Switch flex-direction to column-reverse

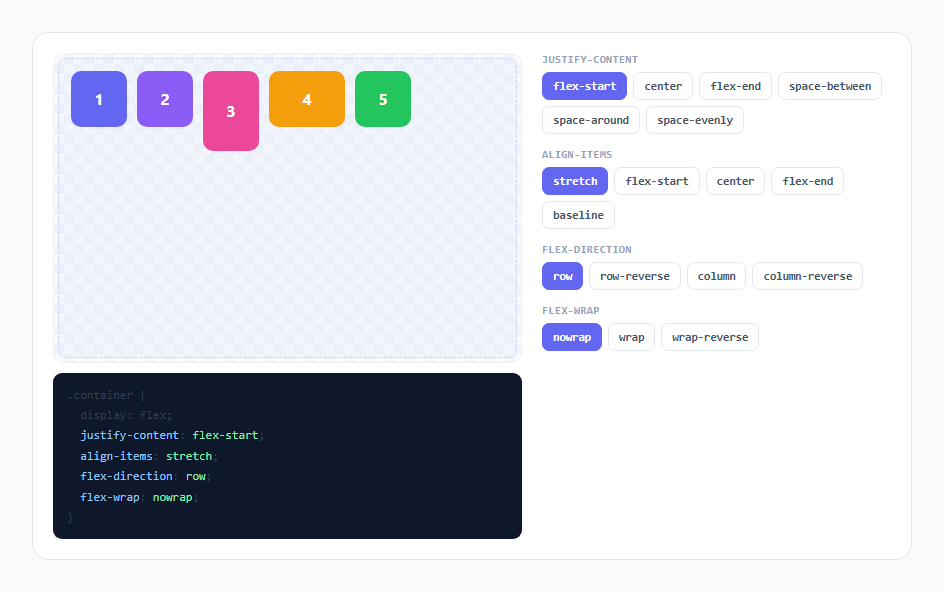click(x=807, y=276)
